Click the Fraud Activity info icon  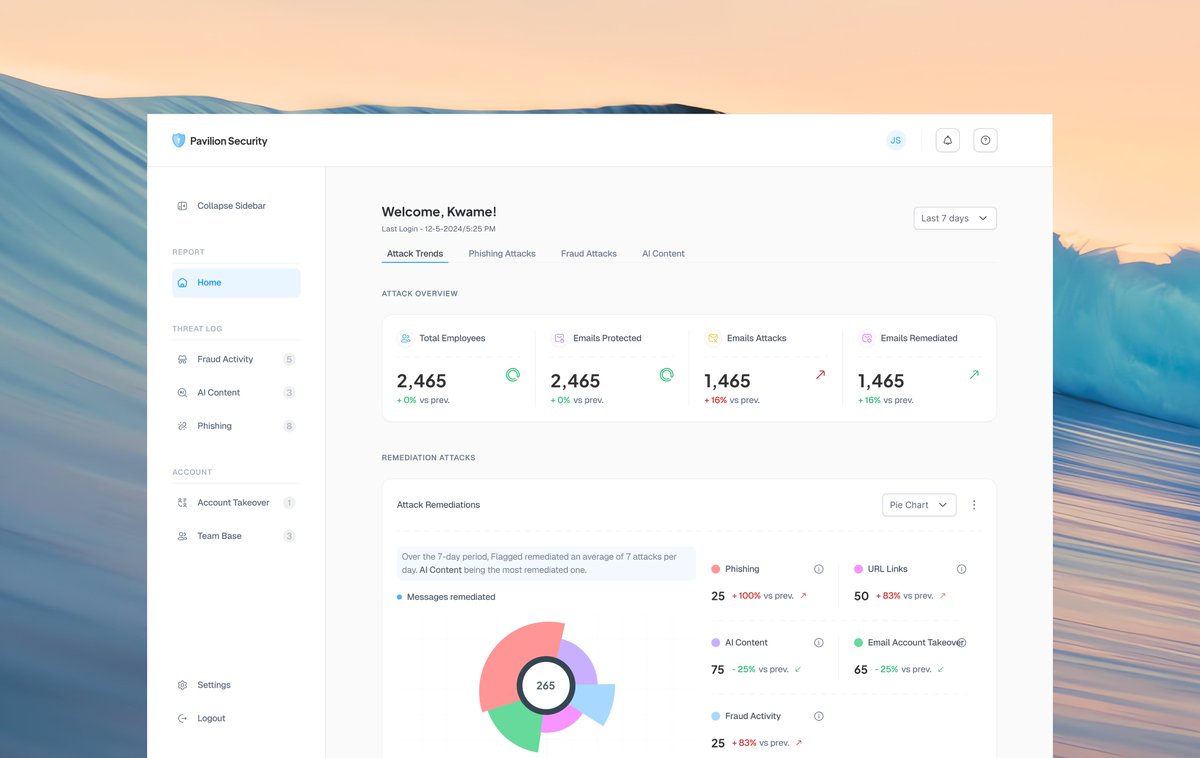[x=819, y=716]
